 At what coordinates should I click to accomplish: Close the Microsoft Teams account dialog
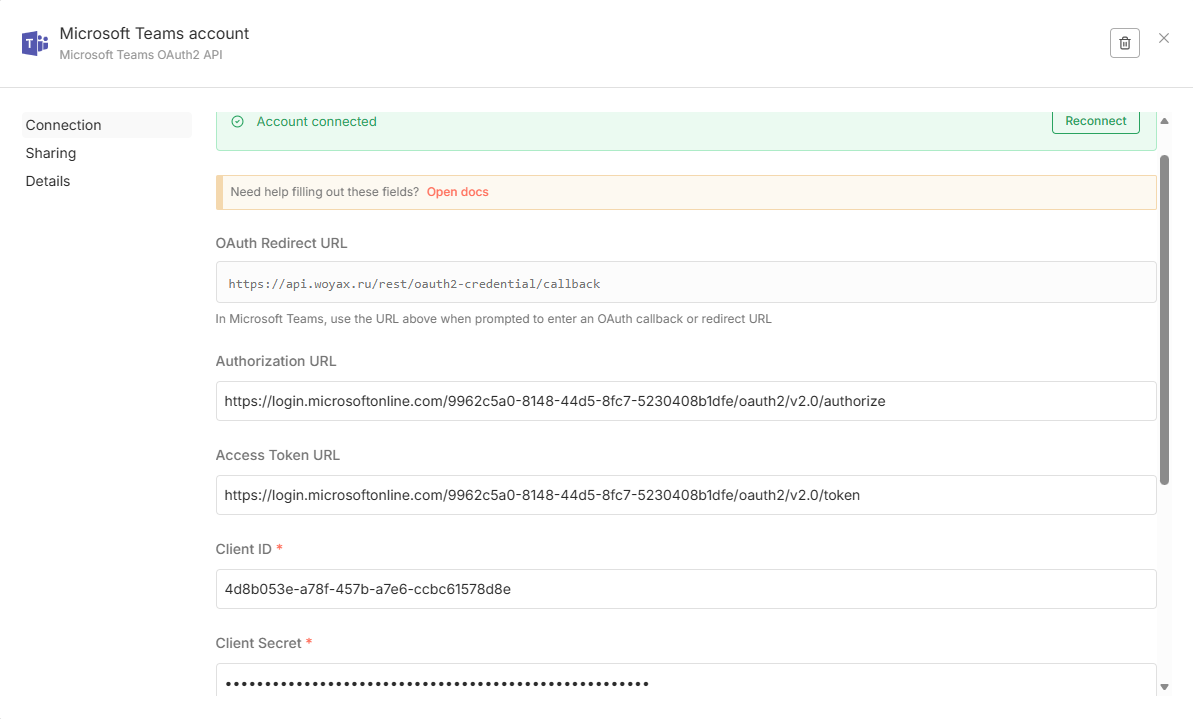pos(1164,38)
